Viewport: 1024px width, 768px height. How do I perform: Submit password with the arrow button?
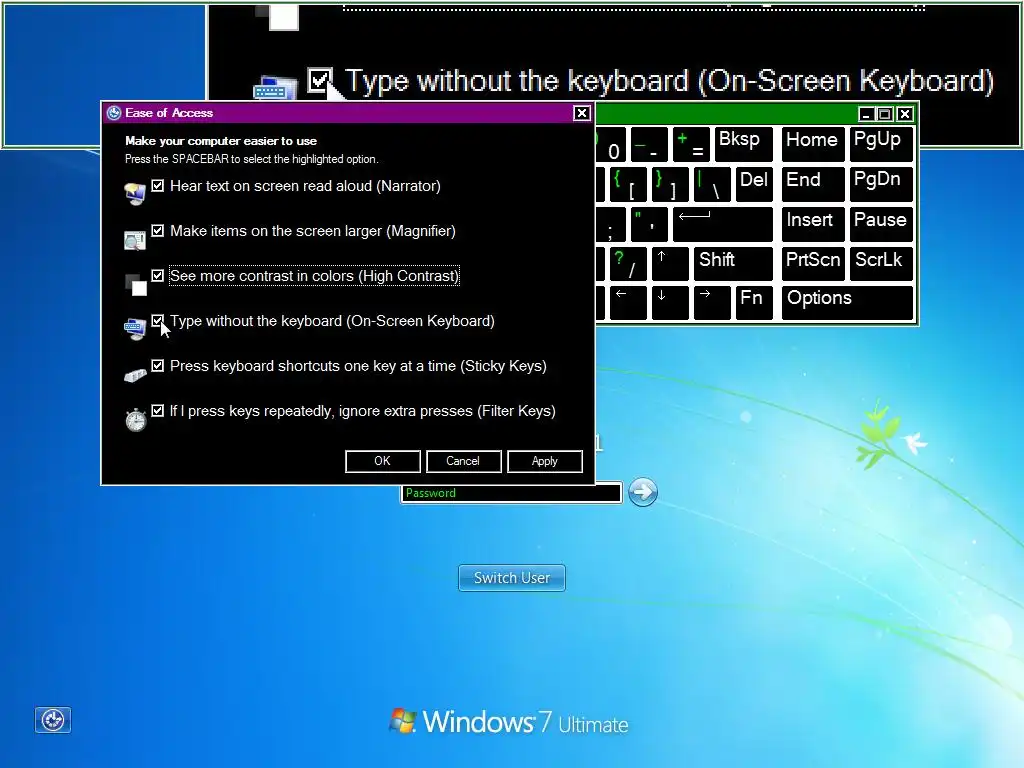(643, 492)
